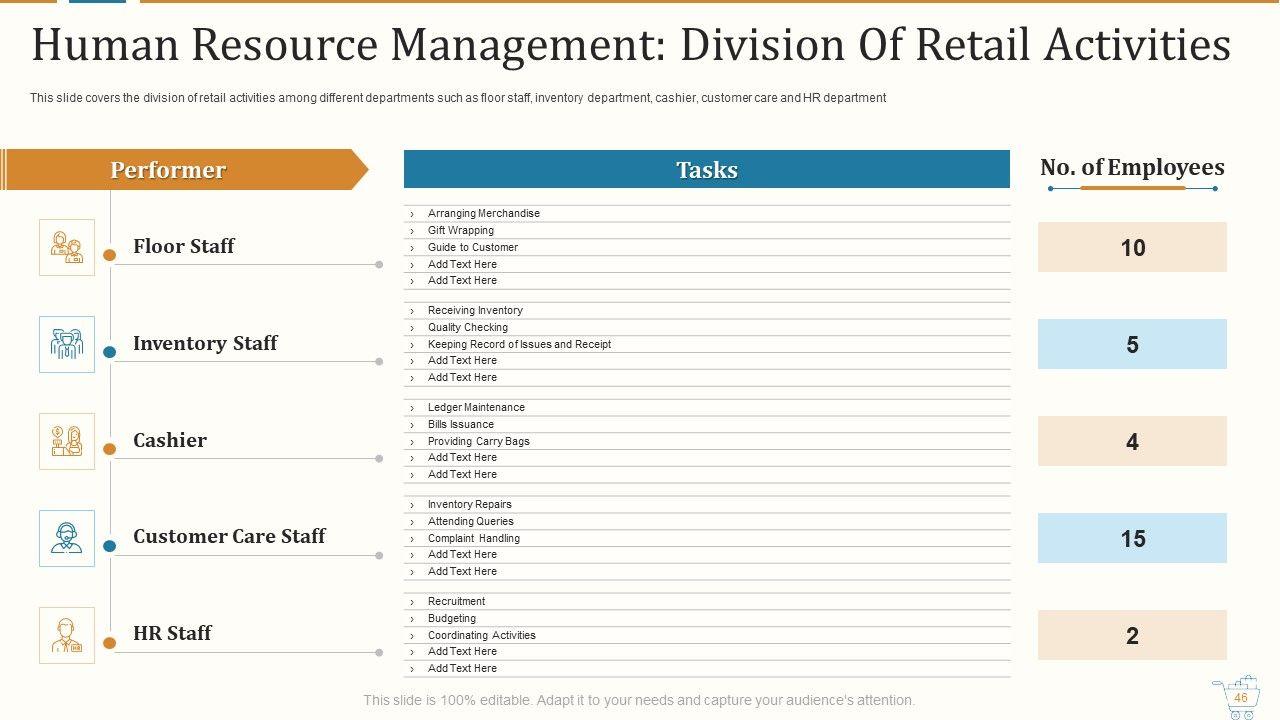Select the Cashier icon
1280x720 pixels.
pos(67,441)
